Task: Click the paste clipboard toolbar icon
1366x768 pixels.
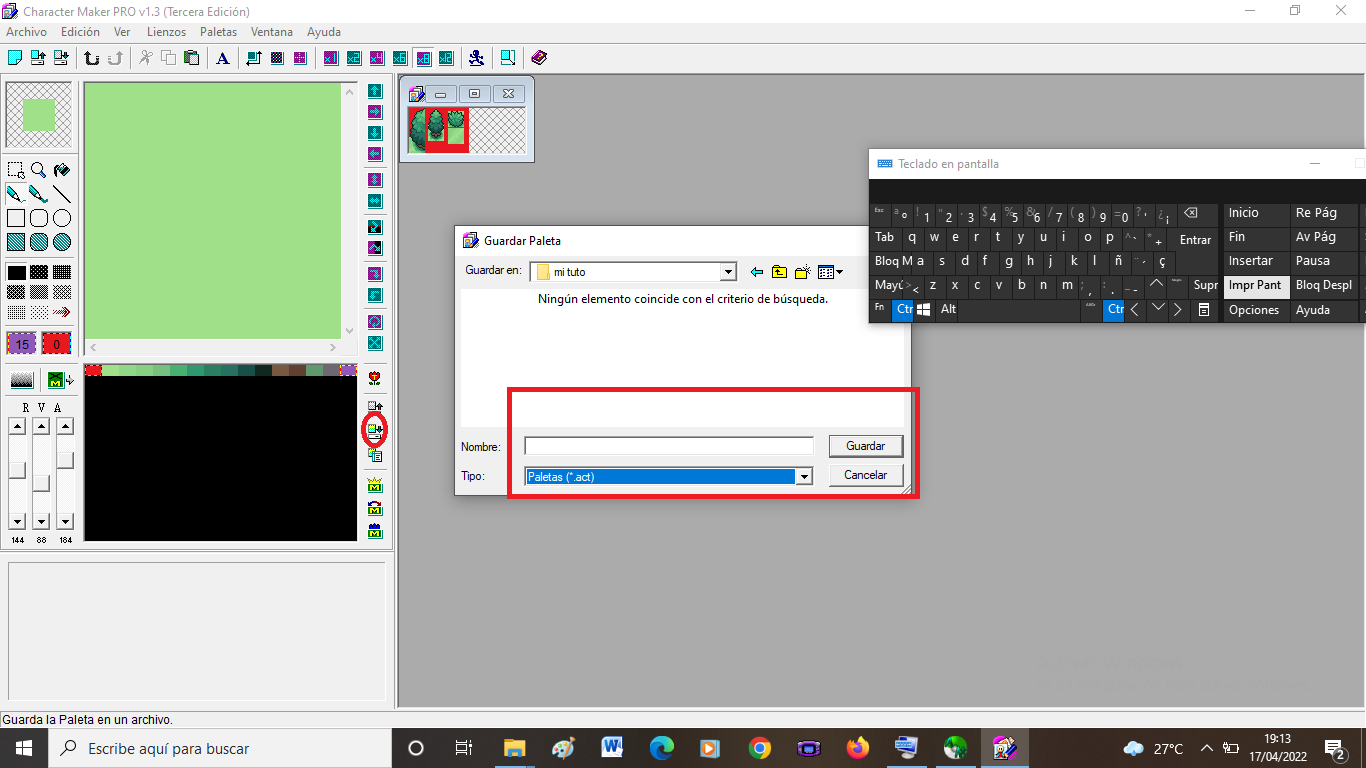Action: point(191,58)
